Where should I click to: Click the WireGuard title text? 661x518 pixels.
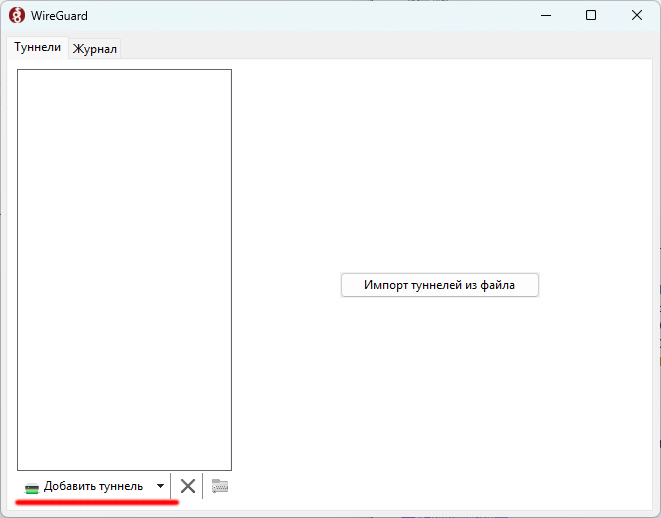(61, 15)
